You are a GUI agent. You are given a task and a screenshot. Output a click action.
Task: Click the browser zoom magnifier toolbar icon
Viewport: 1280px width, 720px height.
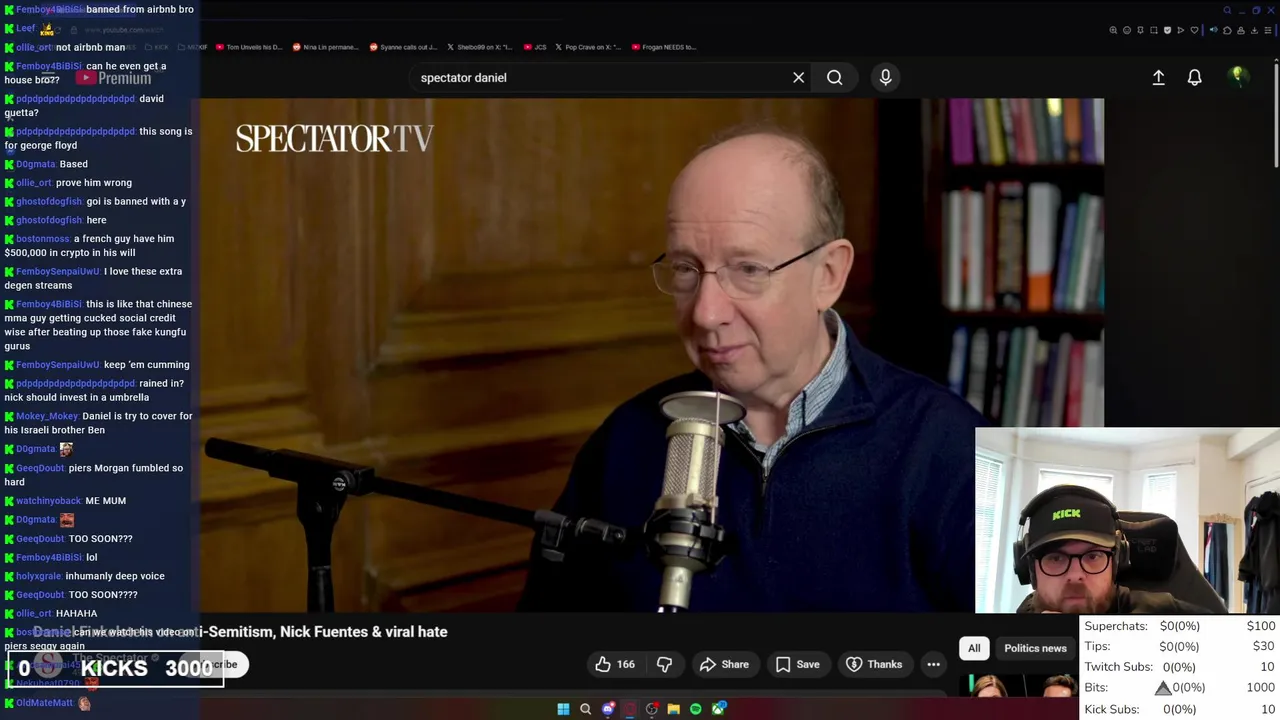[x=1113, y=30]
